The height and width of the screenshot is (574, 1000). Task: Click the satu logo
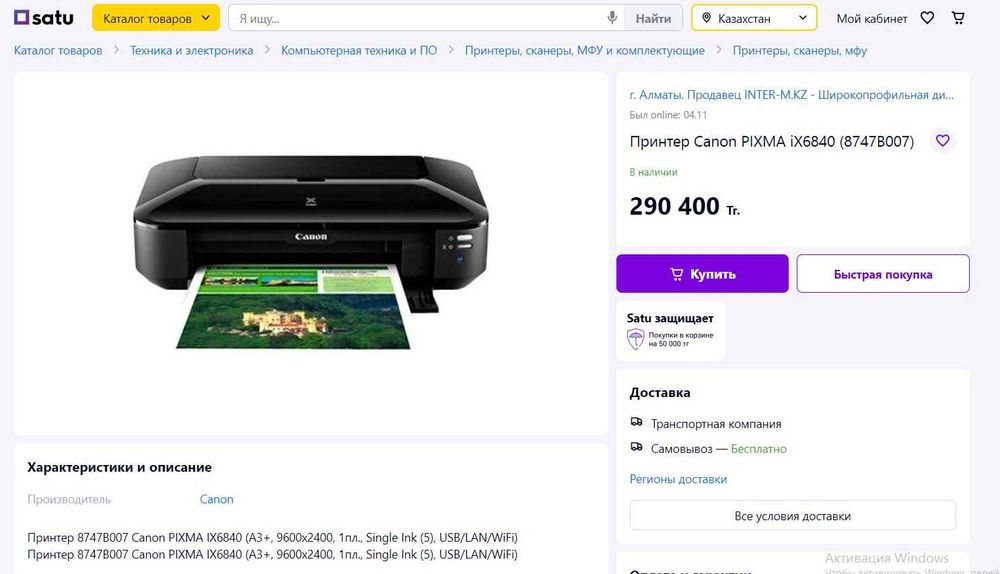coord(43,18)
